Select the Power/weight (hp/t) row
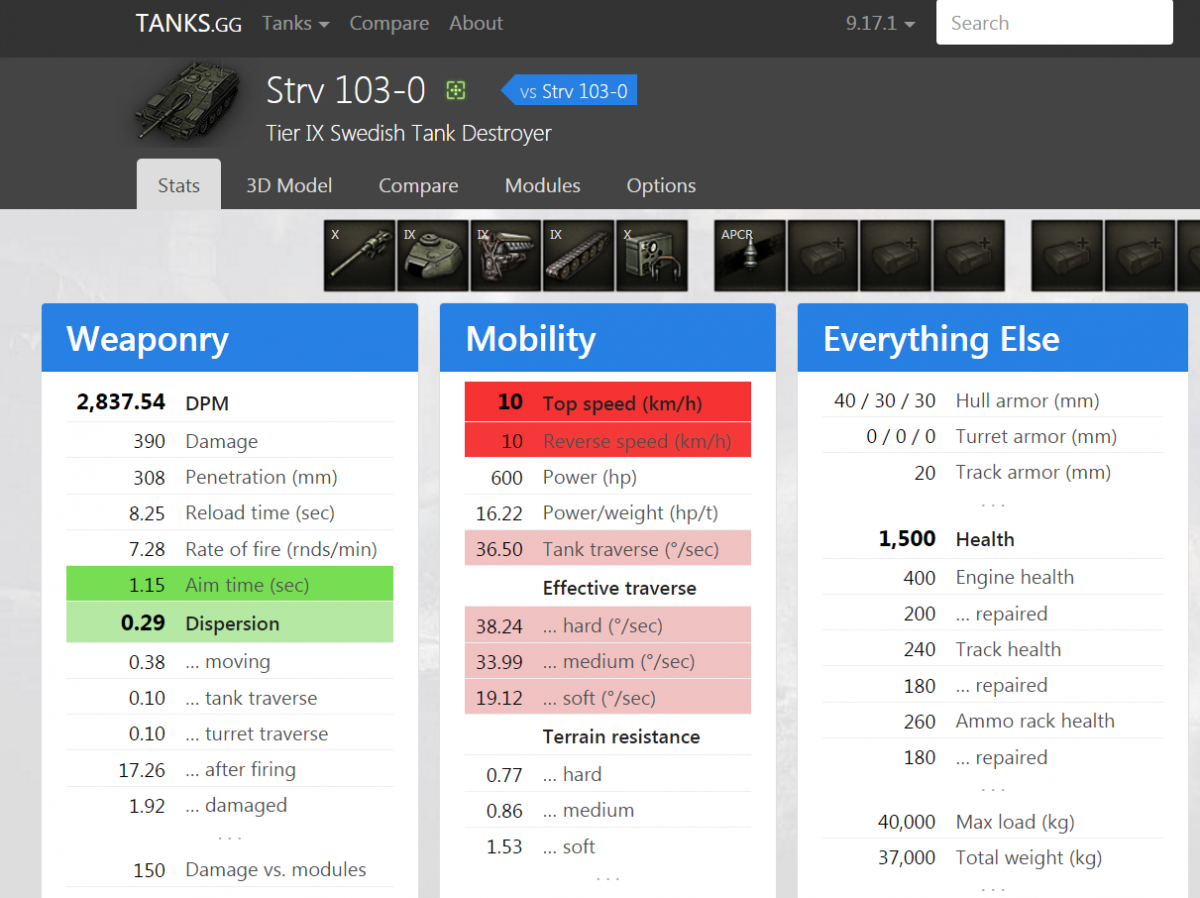The width and height of the screenshot is (1200, 898). point(608,513)
